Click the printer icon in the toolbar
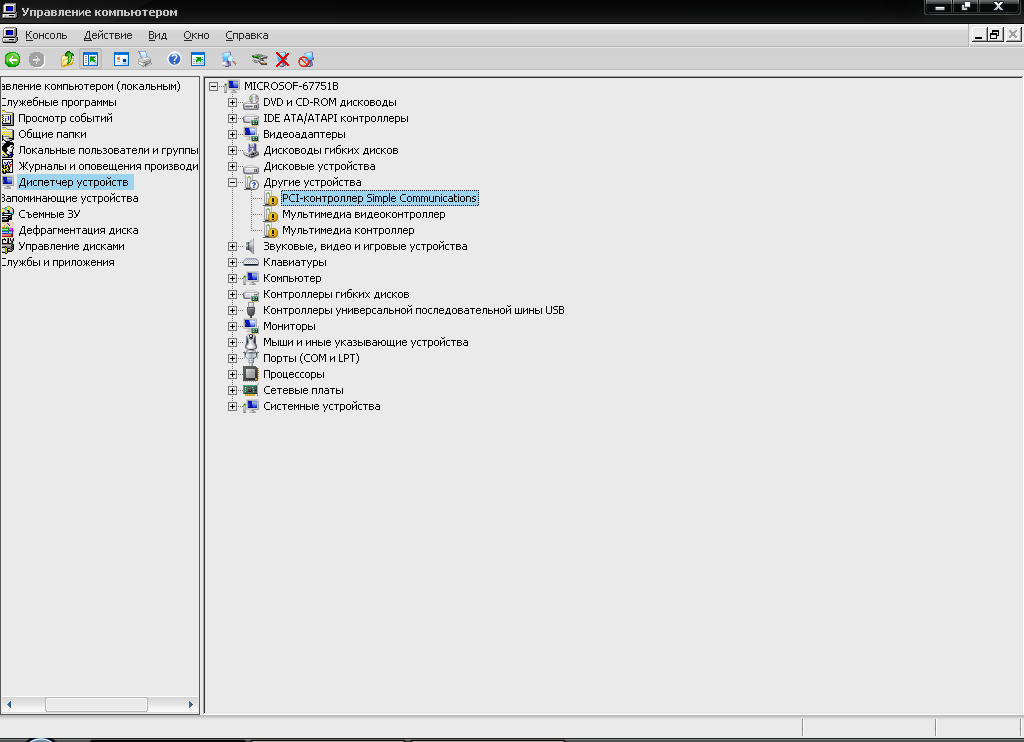Screen dimensions: 1024x742 [144, 59]
